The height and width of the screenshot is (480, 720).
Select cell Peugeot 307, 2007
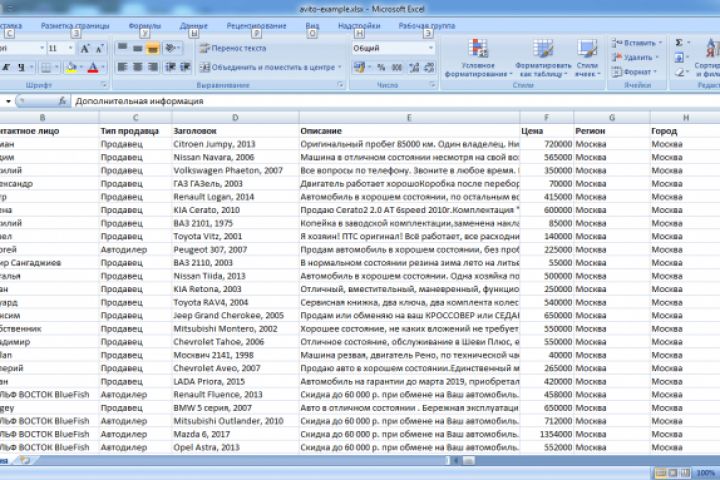coord(235,249)
